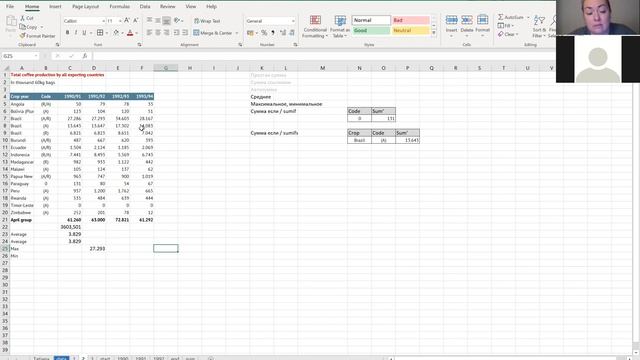Apply the Normal cell style
The width and height of the screenshot is (640, 360).
[371, 20]
